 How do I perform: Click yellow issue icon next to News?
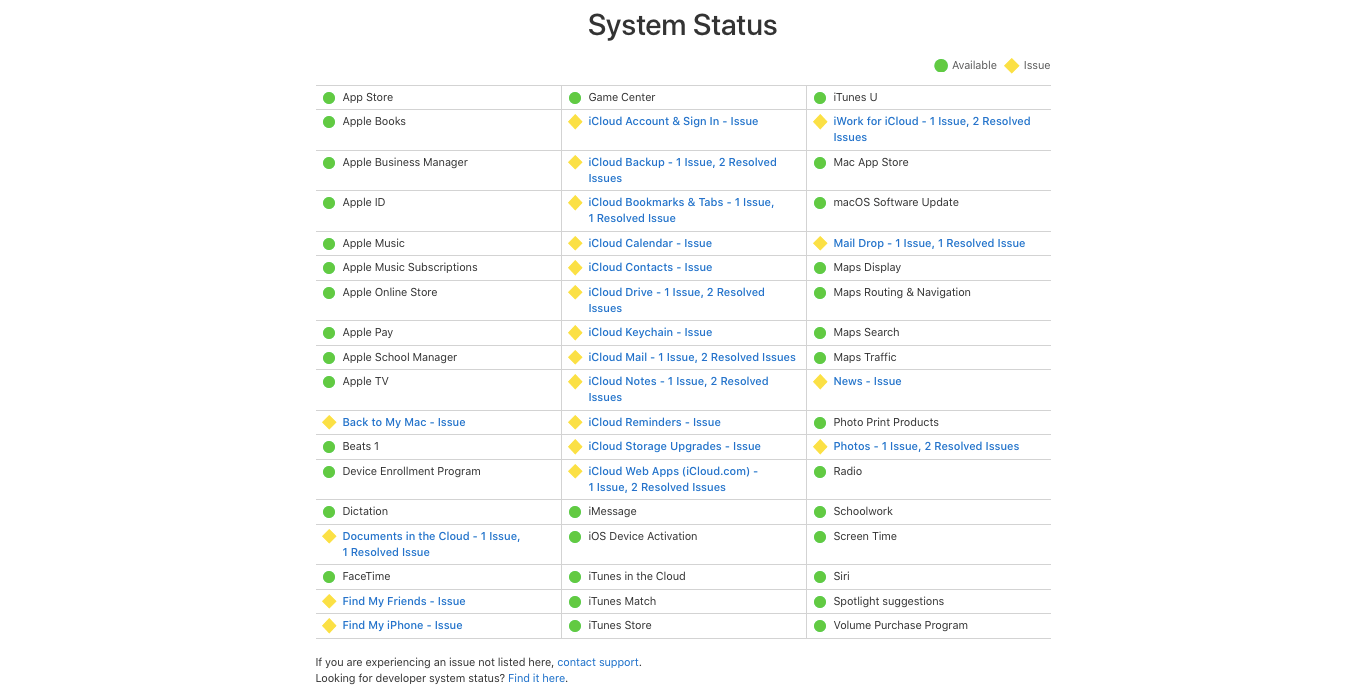[820, 381]
